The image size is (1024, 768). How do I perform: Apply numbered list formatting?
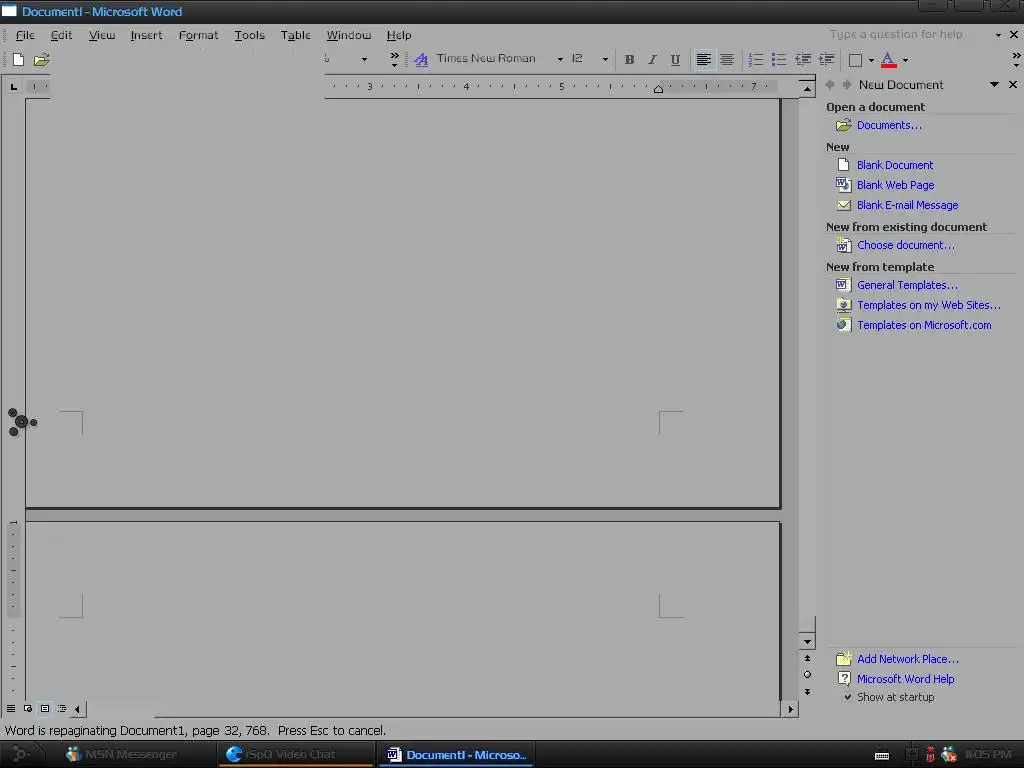pos(756,59)
